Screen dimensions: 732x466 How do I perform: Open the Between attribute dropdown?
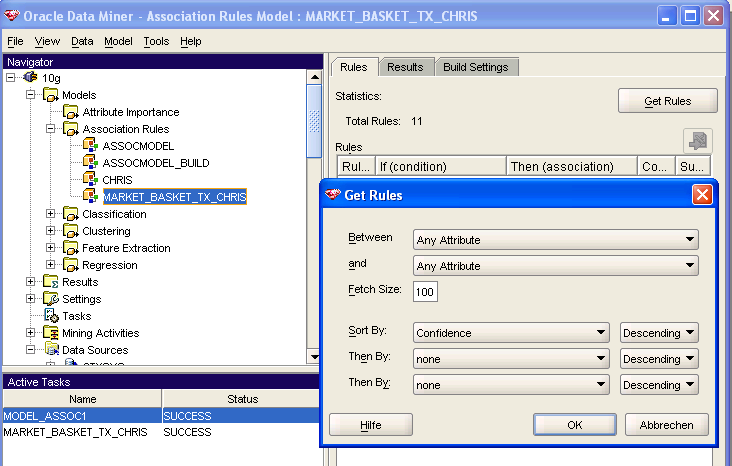556,240
